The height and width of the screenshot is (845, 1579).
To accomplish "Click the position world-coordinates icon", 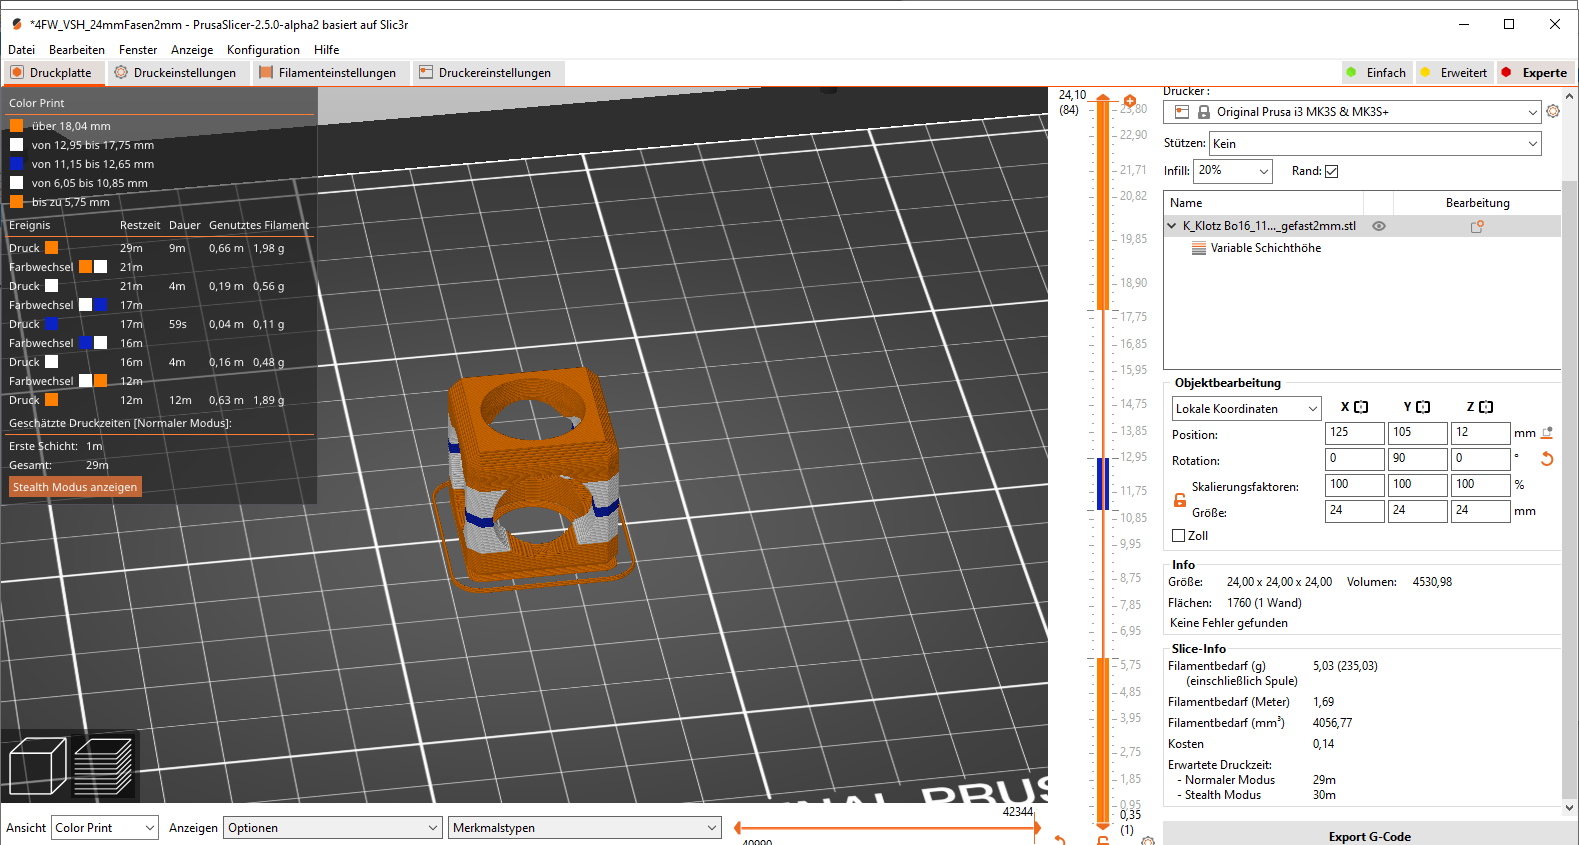I will coord(1547,433).
